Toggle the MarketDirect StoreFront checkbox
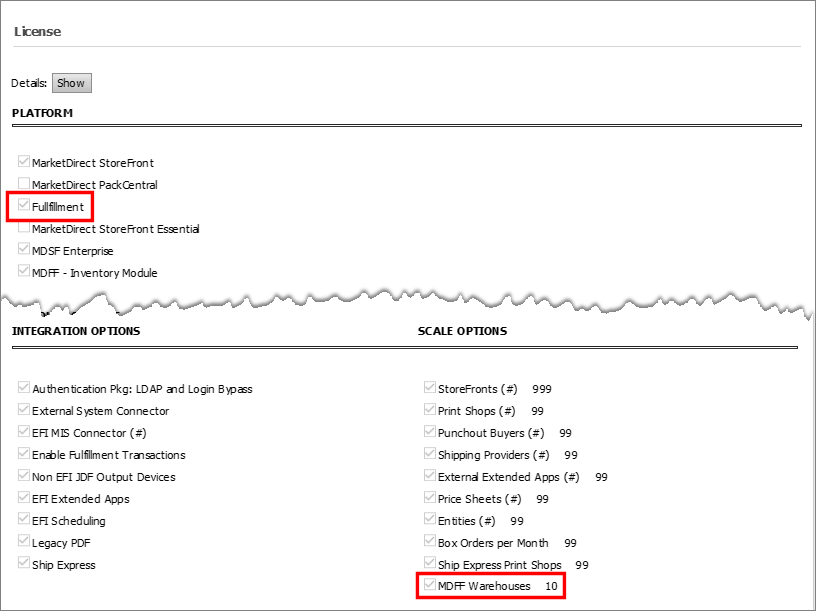Screen dimensions: 816x611 tap(23, 161)
